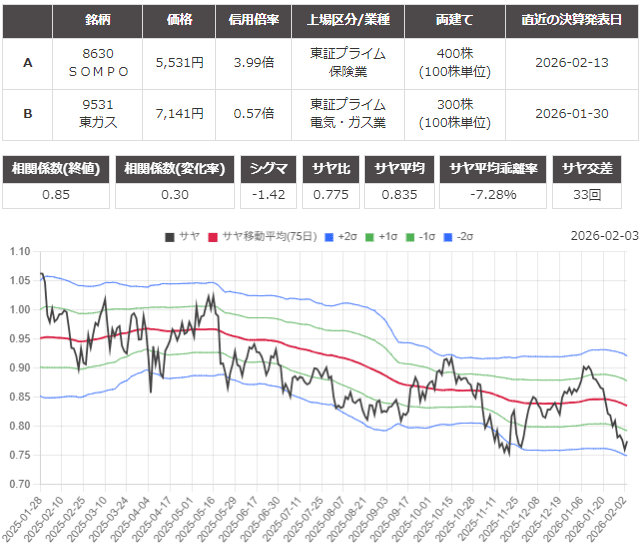644x547 pixels.
Task: Click the 銘柄 column header
Action: pos(97,19)
